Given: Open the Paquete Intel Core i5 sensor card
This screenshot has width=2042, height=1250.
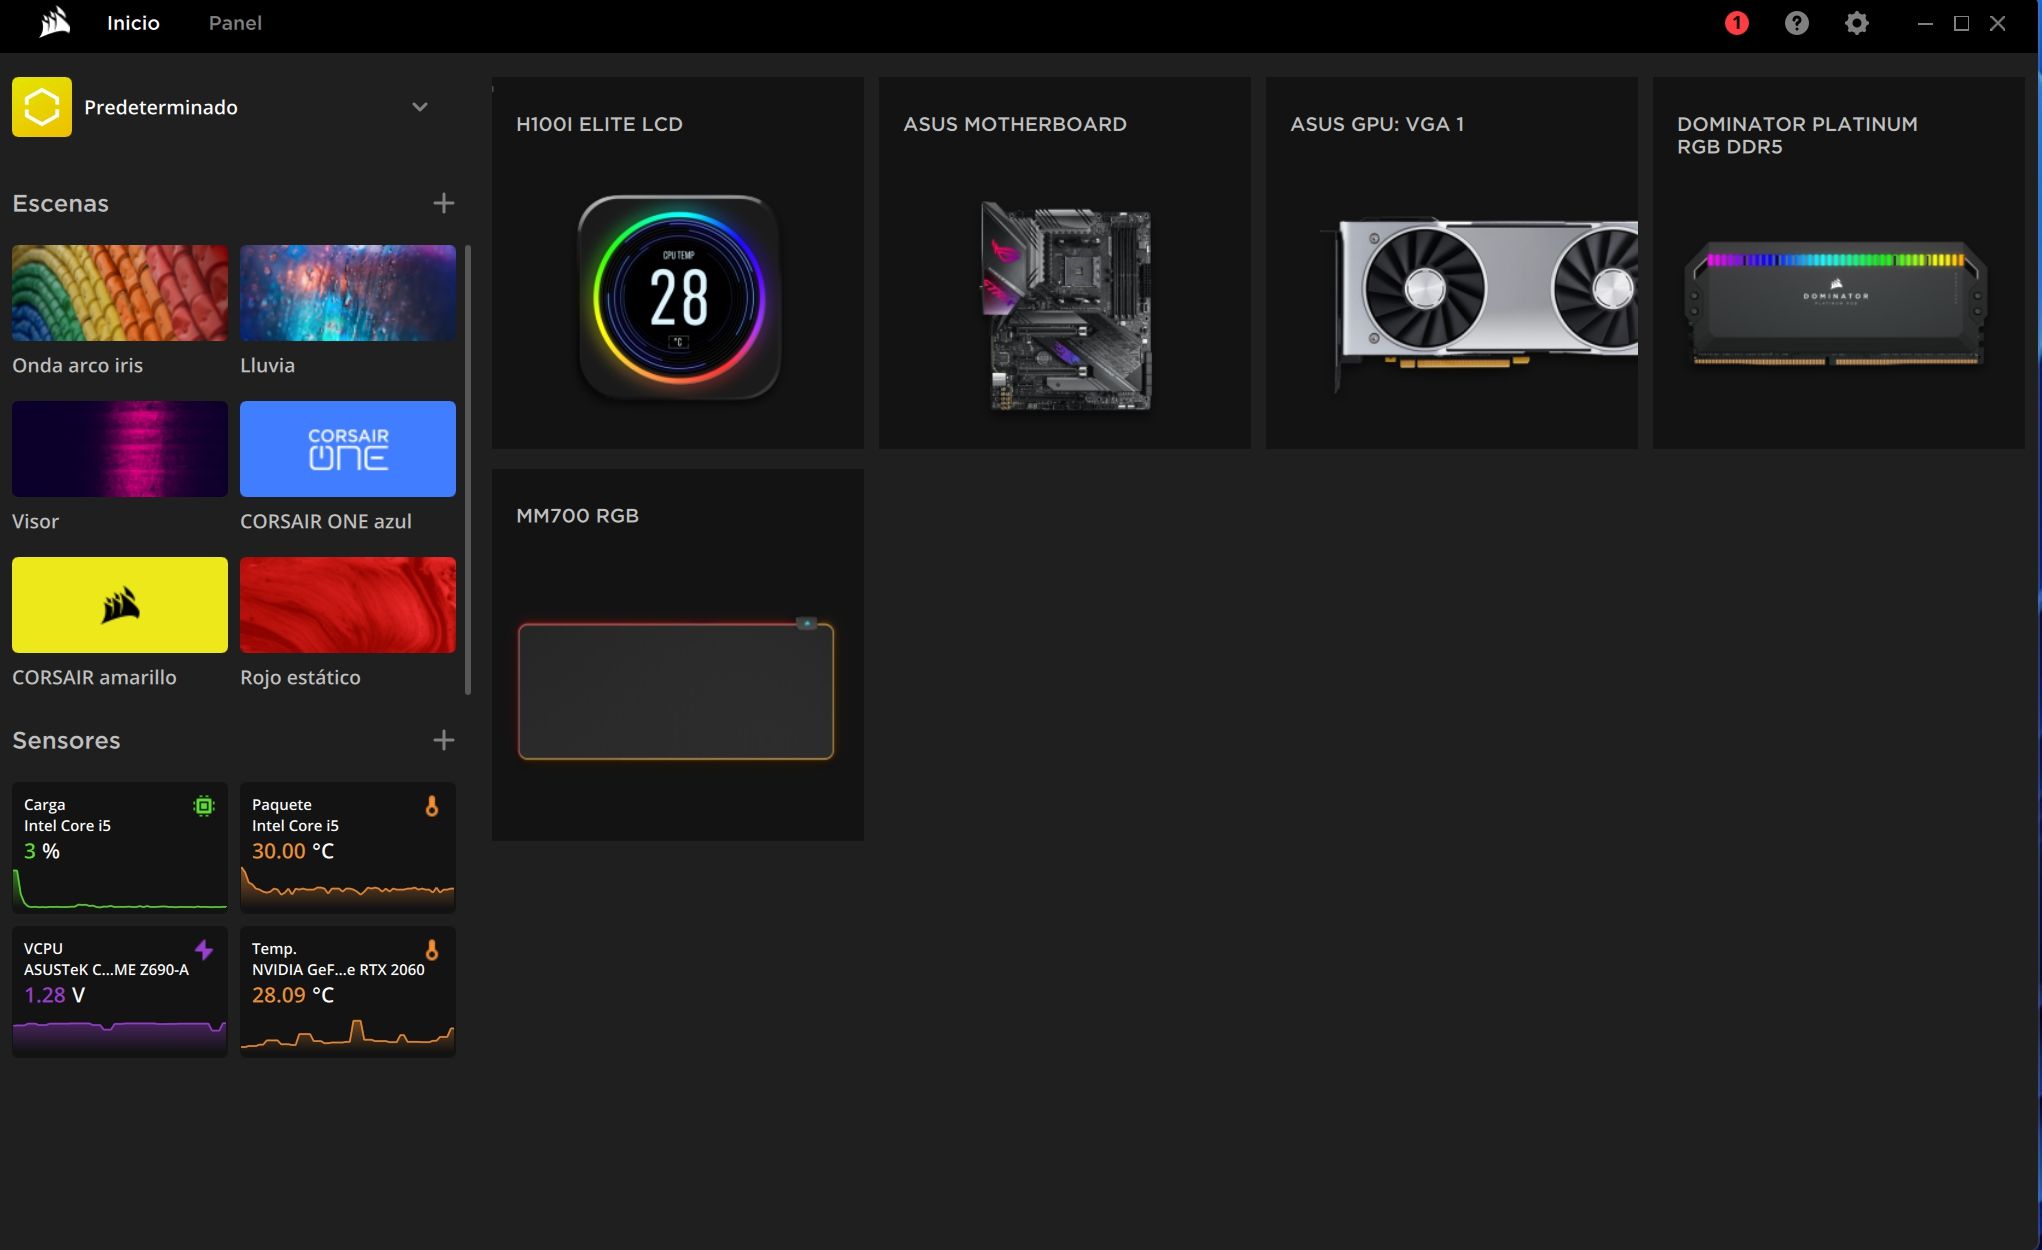Looking at the screenshot, I should coord(348,847).
